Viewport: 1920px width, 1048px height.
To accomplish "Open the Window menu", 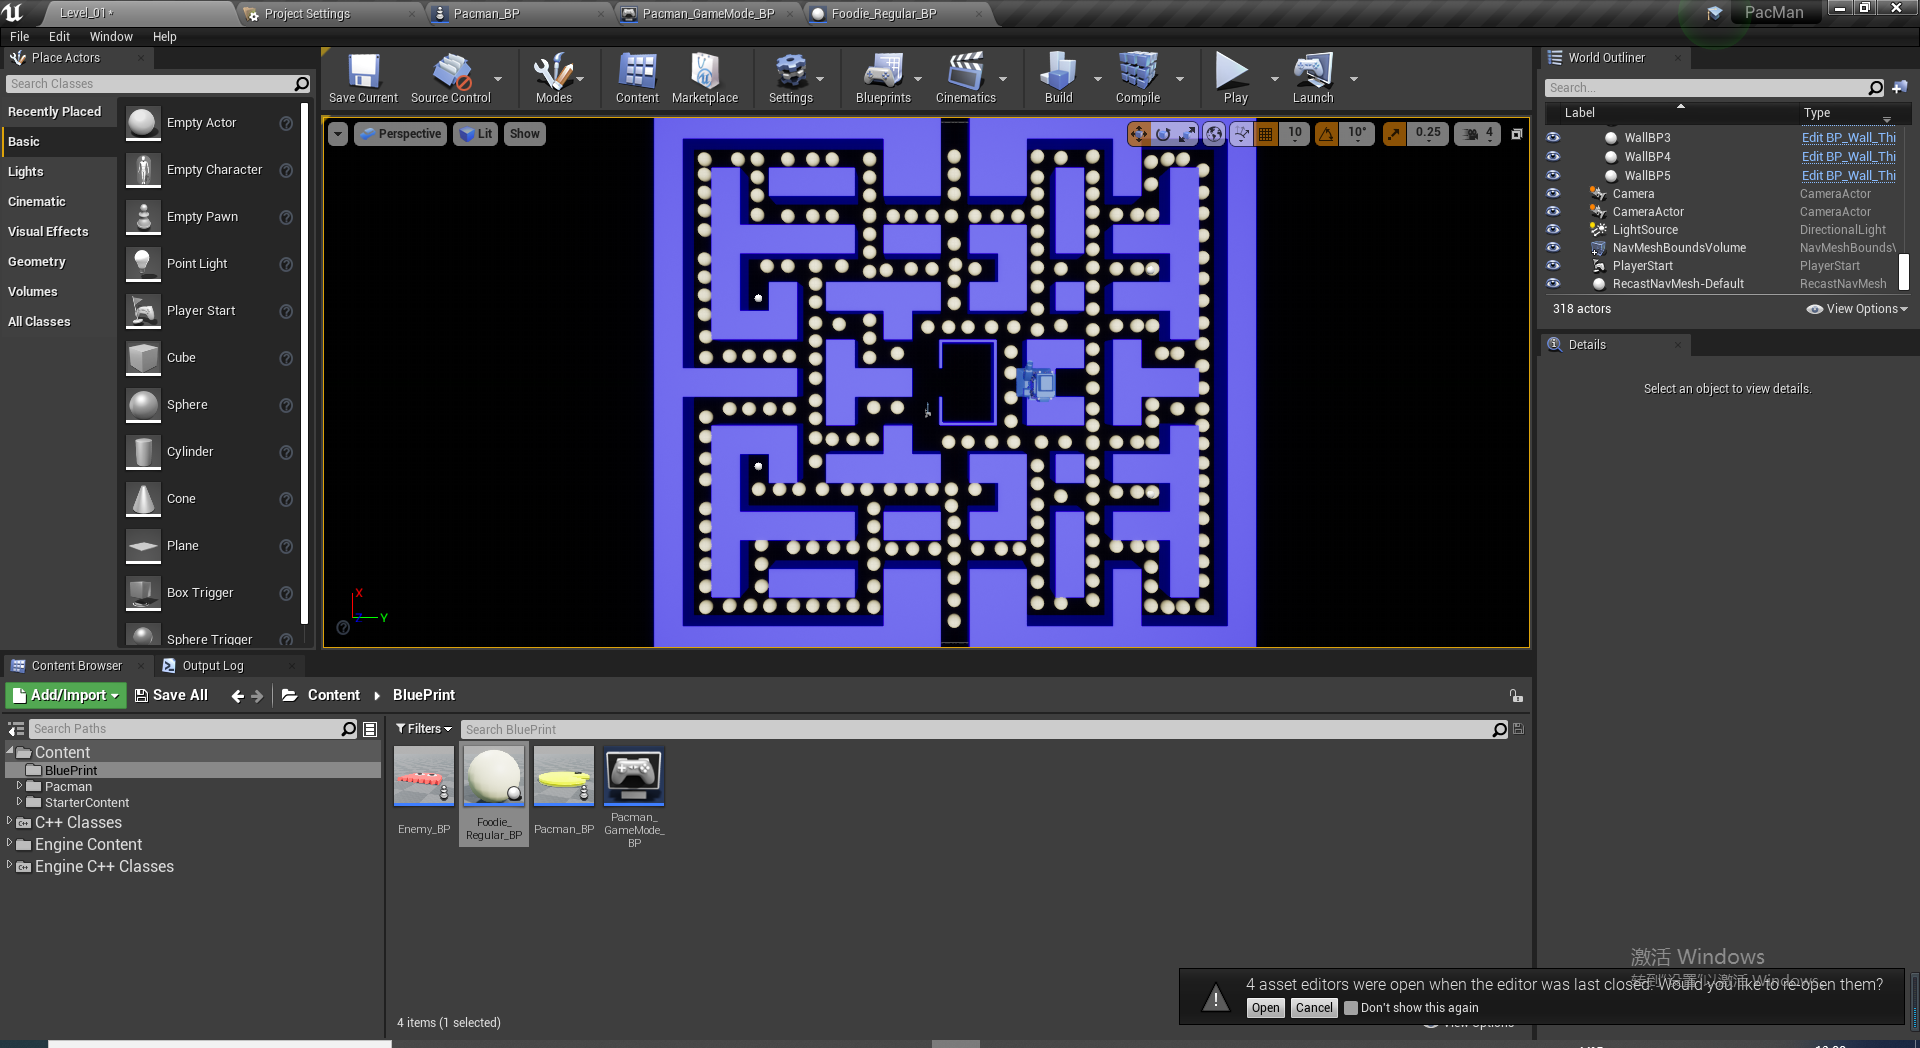I will 111,37.
